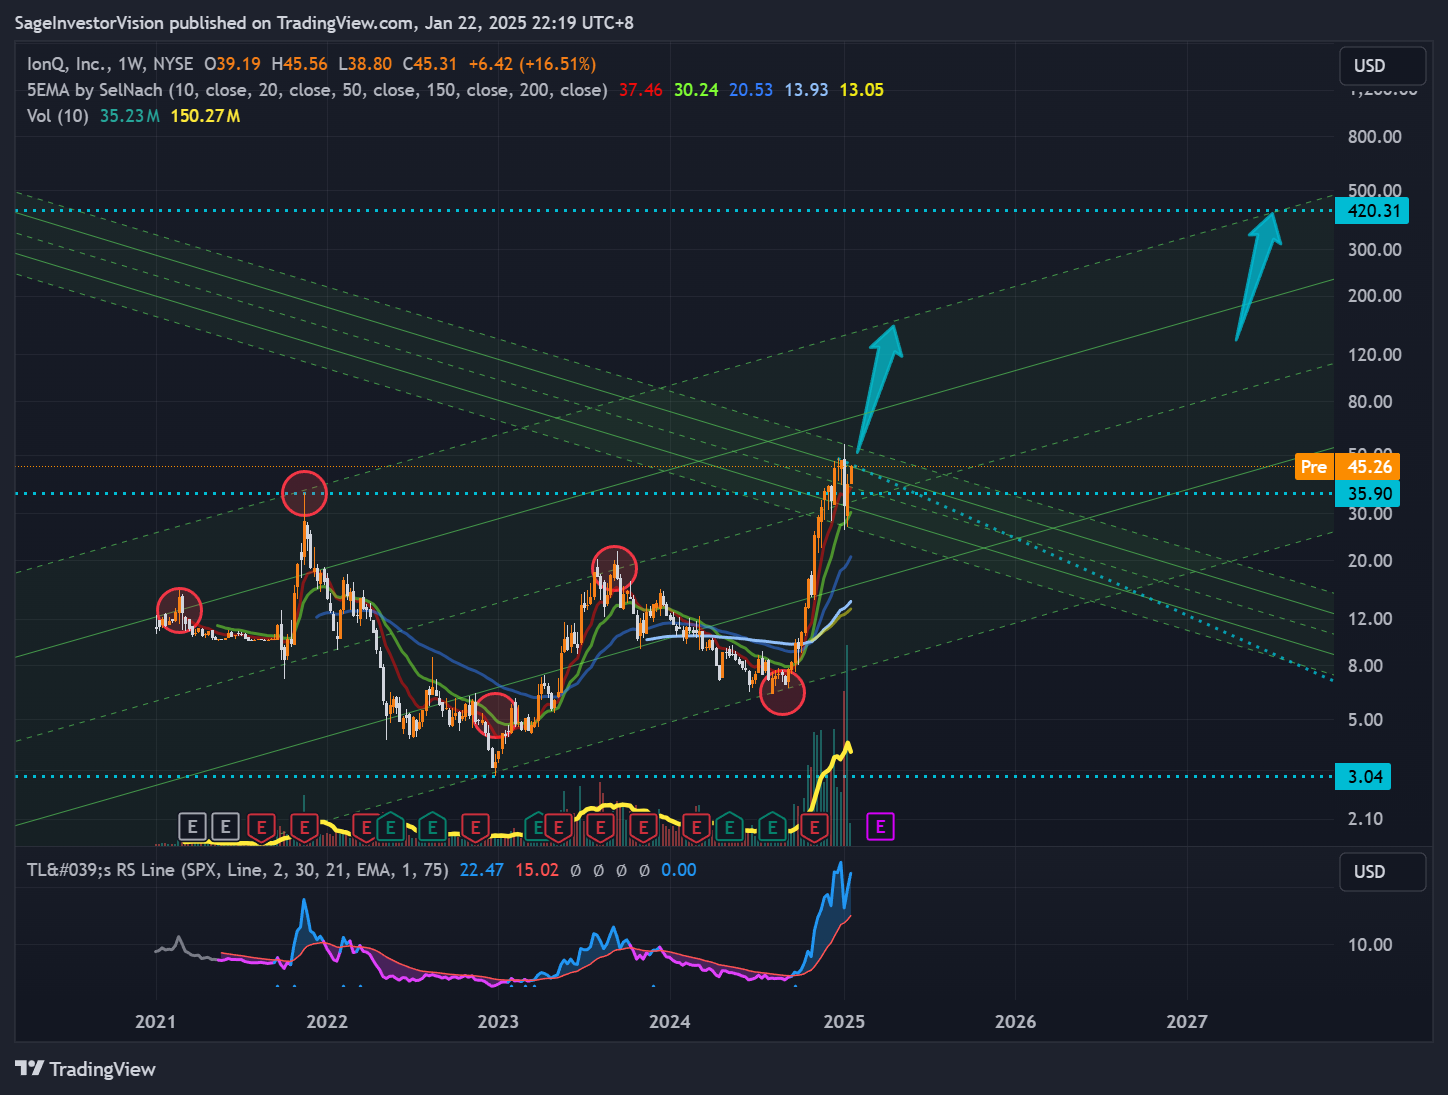This screenshot has height=1095, width=1448.
Task: Click the 420.31 price label on the axis
Action: click(1372, 211)
